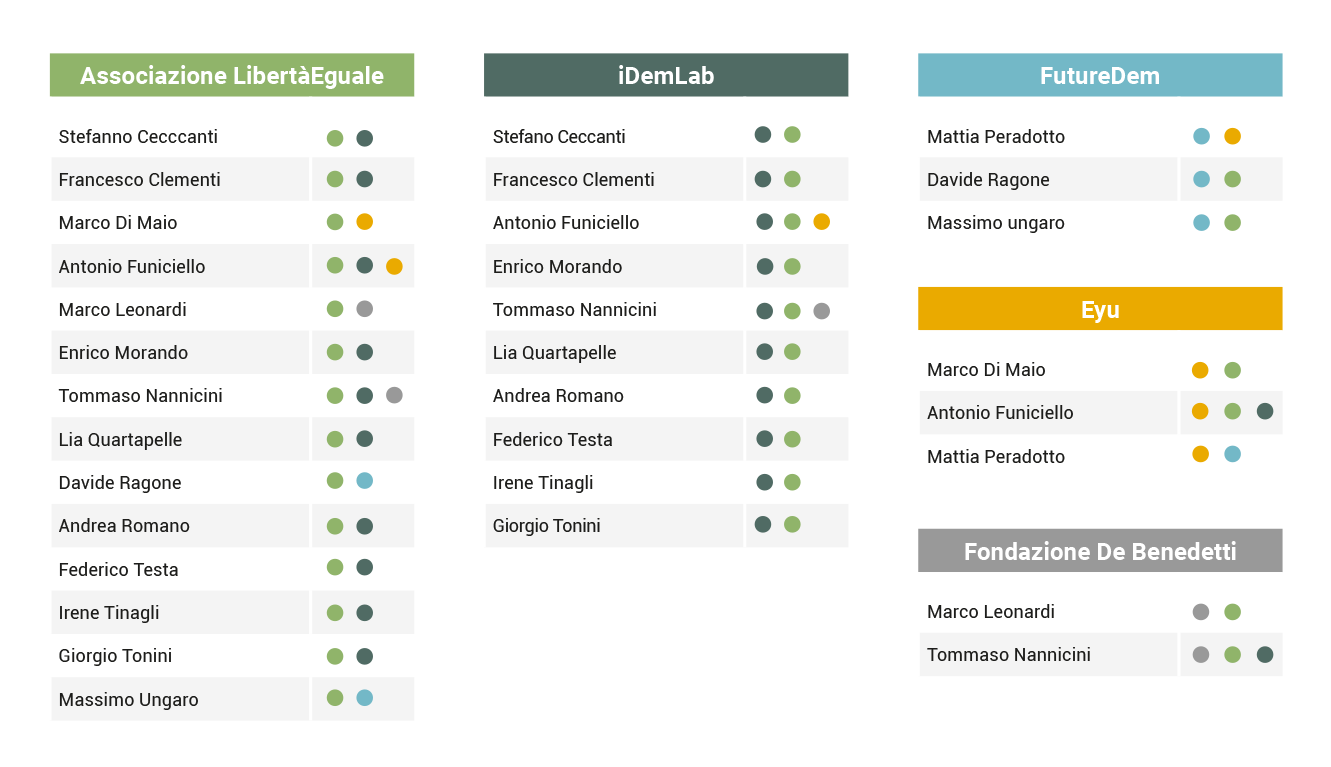Click the light blue dot beside Massimo Ungaro in LibertàEguale

(365, 698)
